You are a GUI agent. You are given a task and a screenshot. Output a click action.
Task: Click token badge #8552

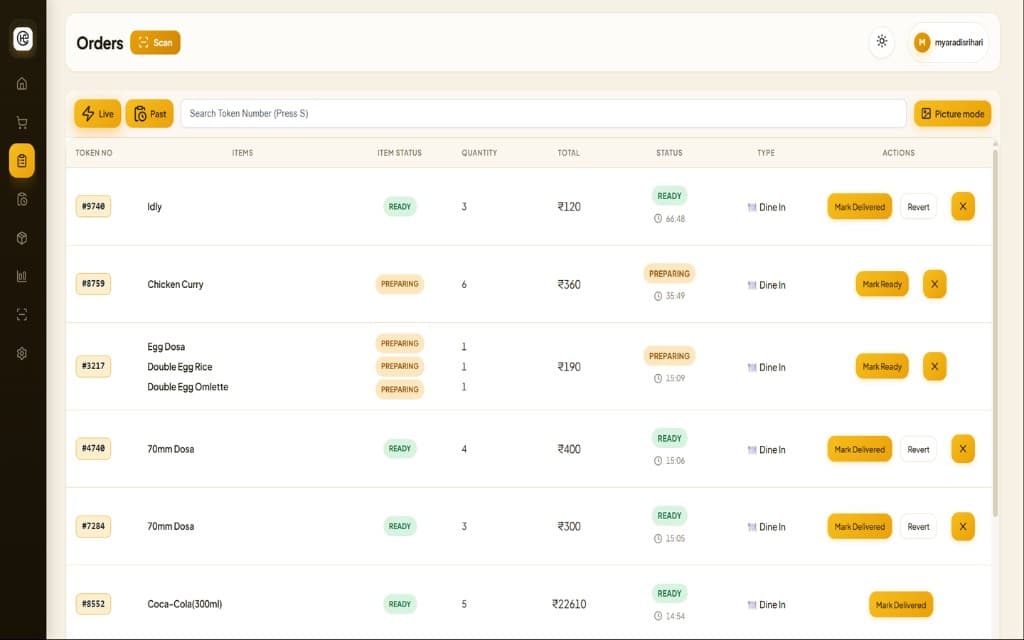click(x=93, y=604)
